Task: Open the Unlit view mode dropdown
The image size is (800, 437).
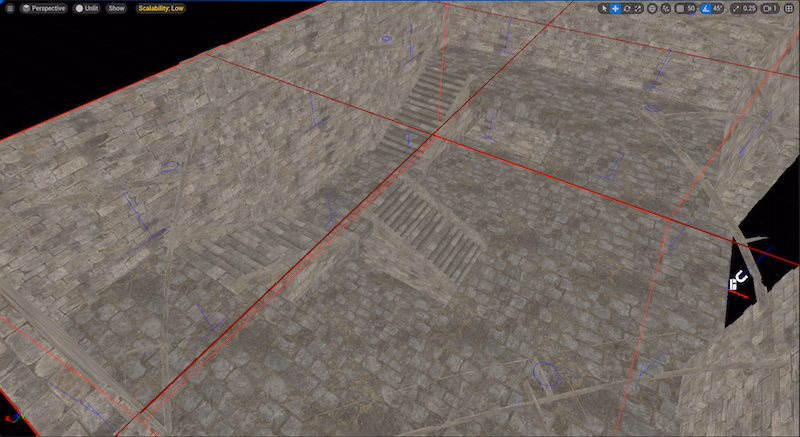Action: 87,8
